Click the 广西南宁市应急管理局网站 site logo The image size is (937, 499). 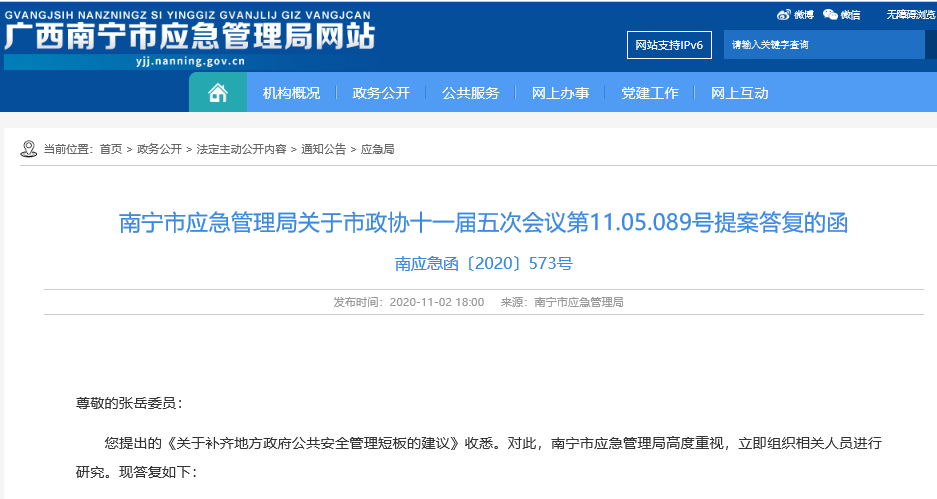(189, 40)
